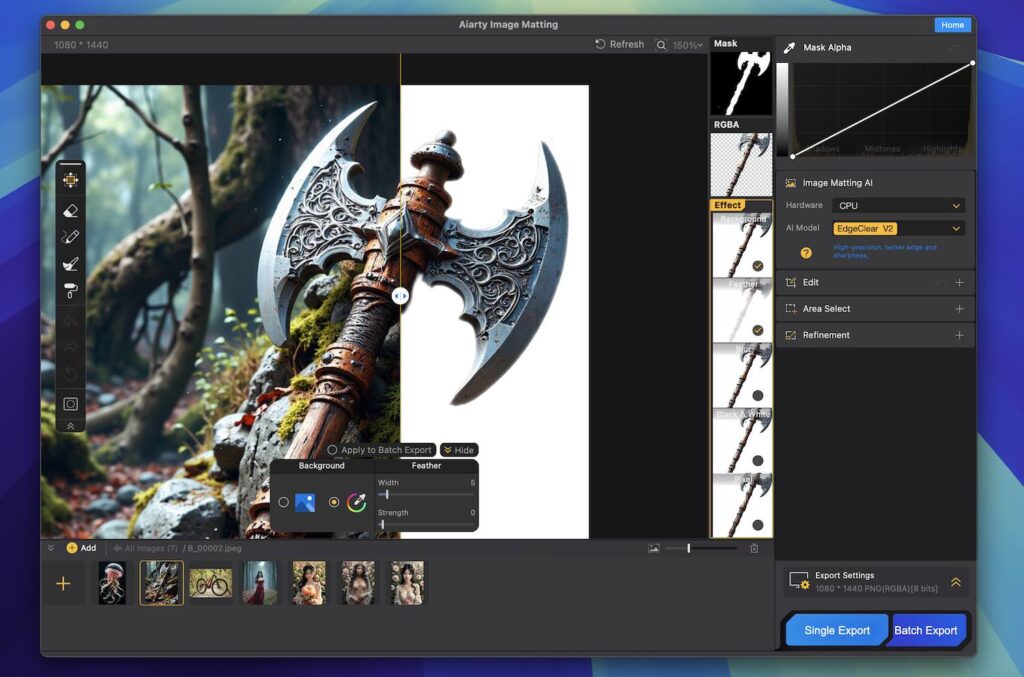Click the yellow Add button
Image resolution: width=1024 pixels, height=677 pixels.
pos(81,548)
